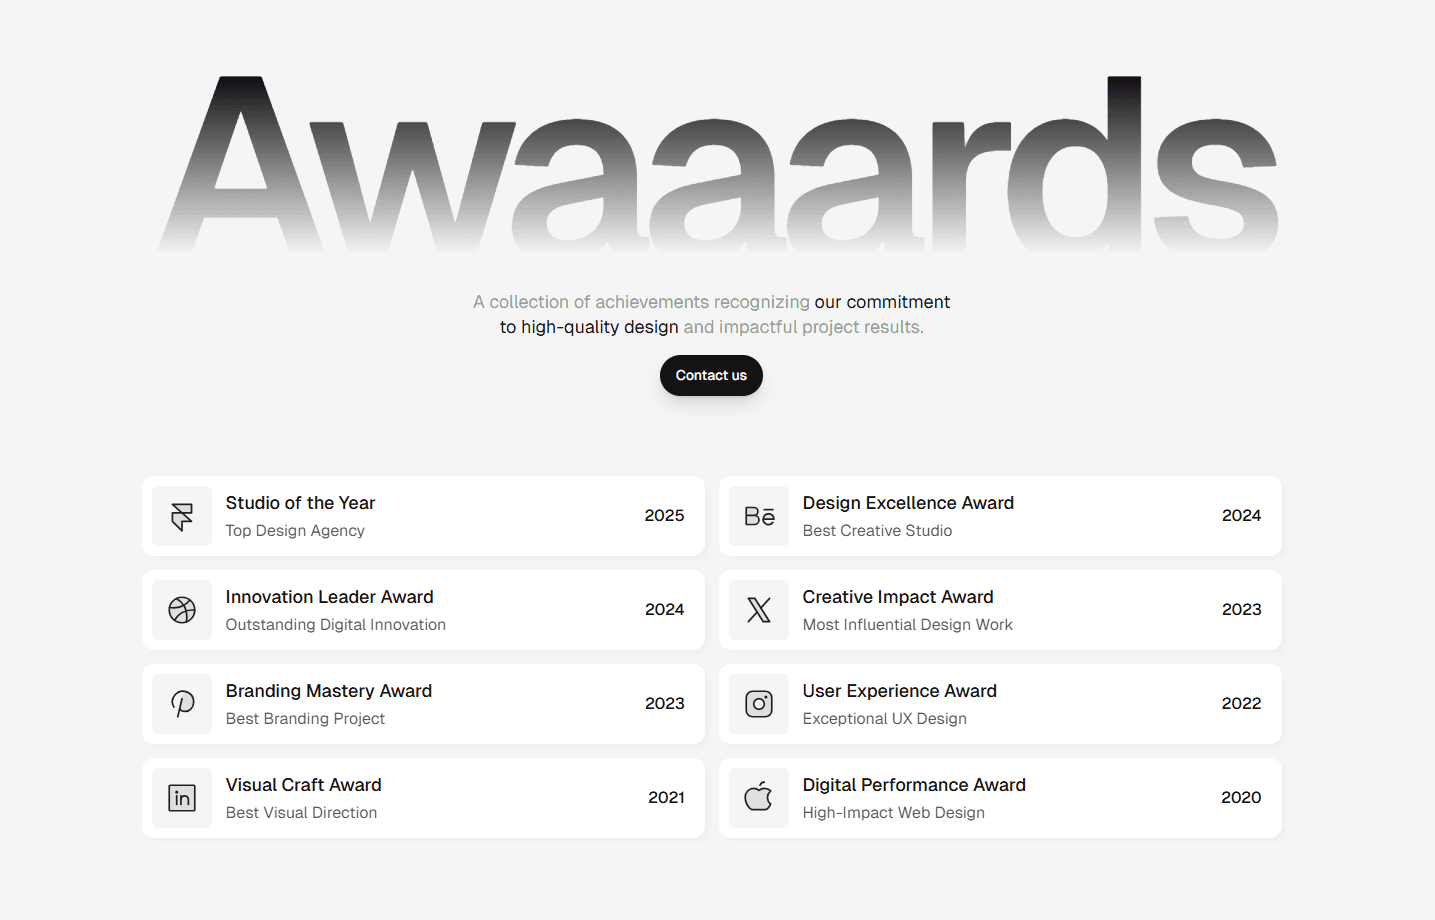Click the Framer icon beside Studio of the Year
Image resolution: width=1435 pixels, height=920 pixels.
pos(182,516)
